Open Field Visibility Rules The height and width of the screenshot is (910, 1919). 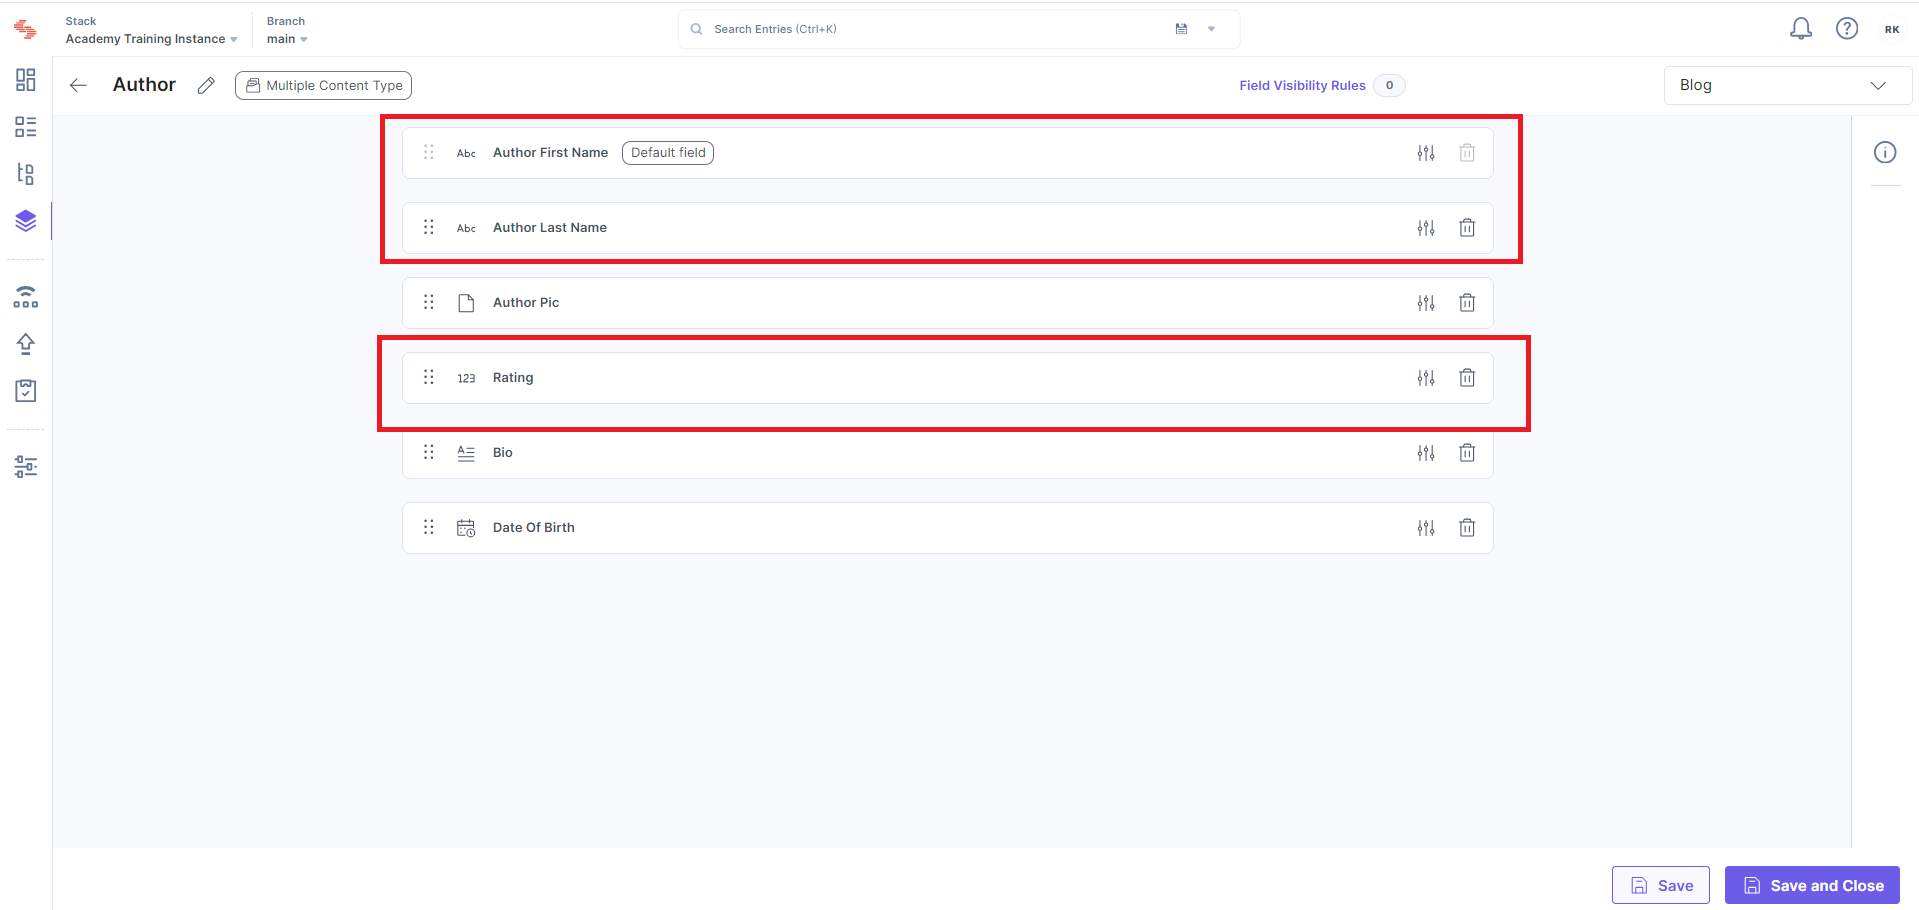coord(1302,86)
